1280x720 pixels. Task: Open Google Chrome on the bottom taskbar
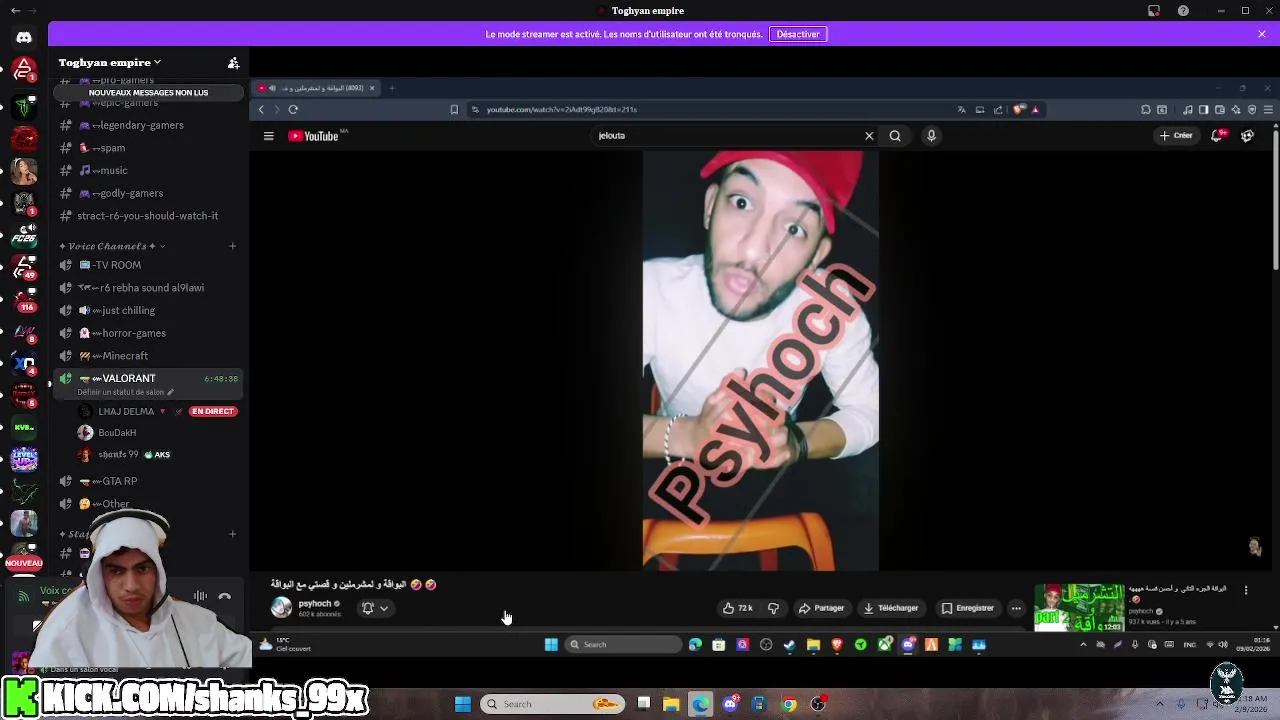click(789, 704)
